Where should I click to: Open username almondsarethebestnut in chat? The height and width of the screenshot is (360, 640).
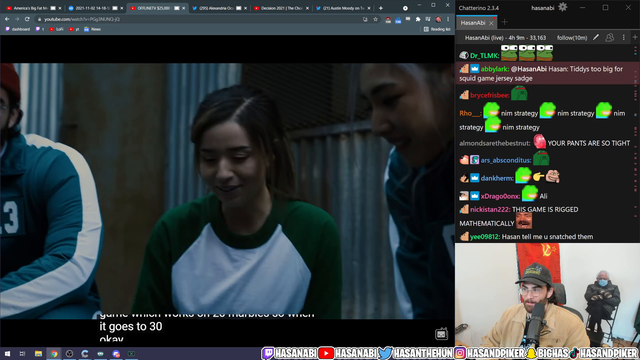click(x=495, y=143)
